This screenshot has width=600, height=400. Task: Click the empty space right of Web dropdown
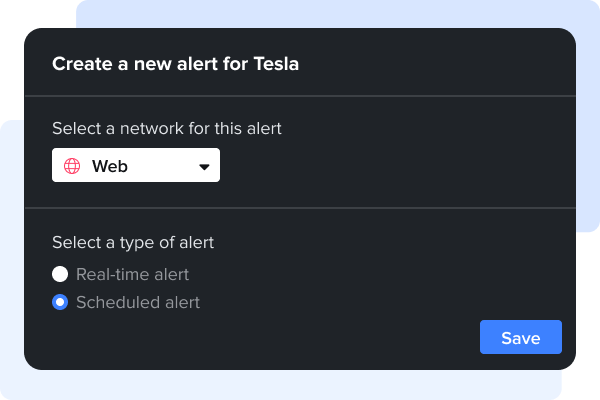(400, 166)
